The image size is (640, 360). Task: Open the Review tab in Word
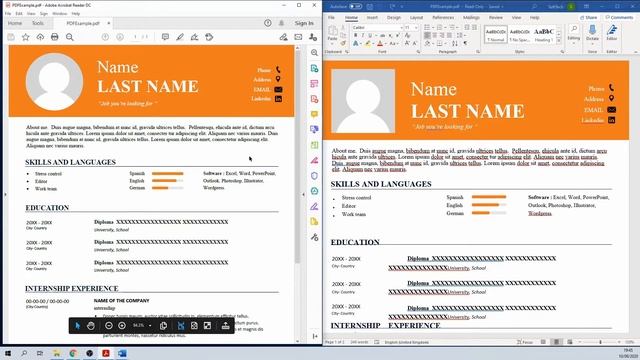[496, 18]
